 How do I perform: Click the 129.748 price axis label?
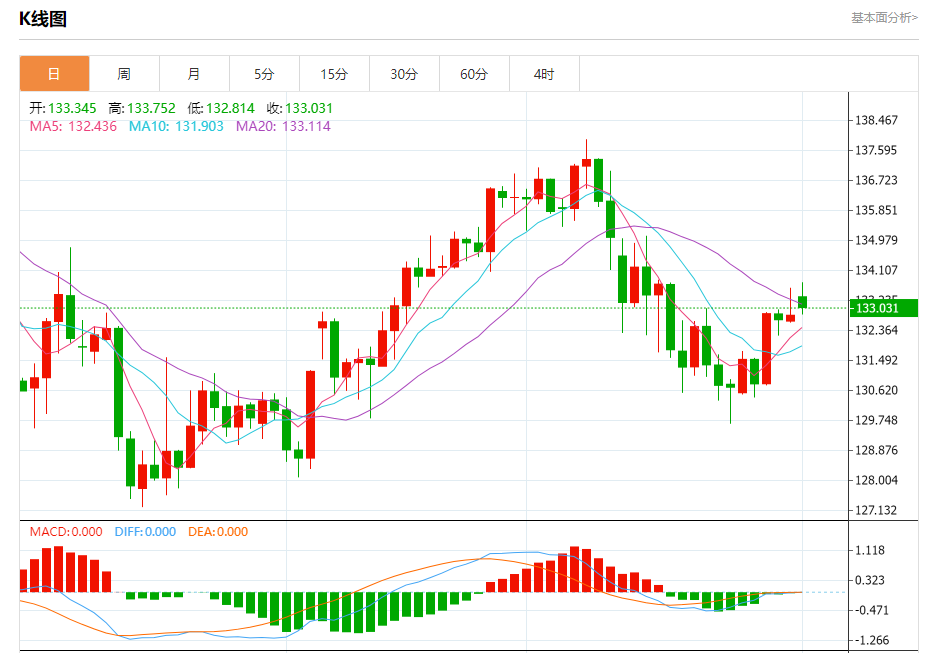[876, 420]
